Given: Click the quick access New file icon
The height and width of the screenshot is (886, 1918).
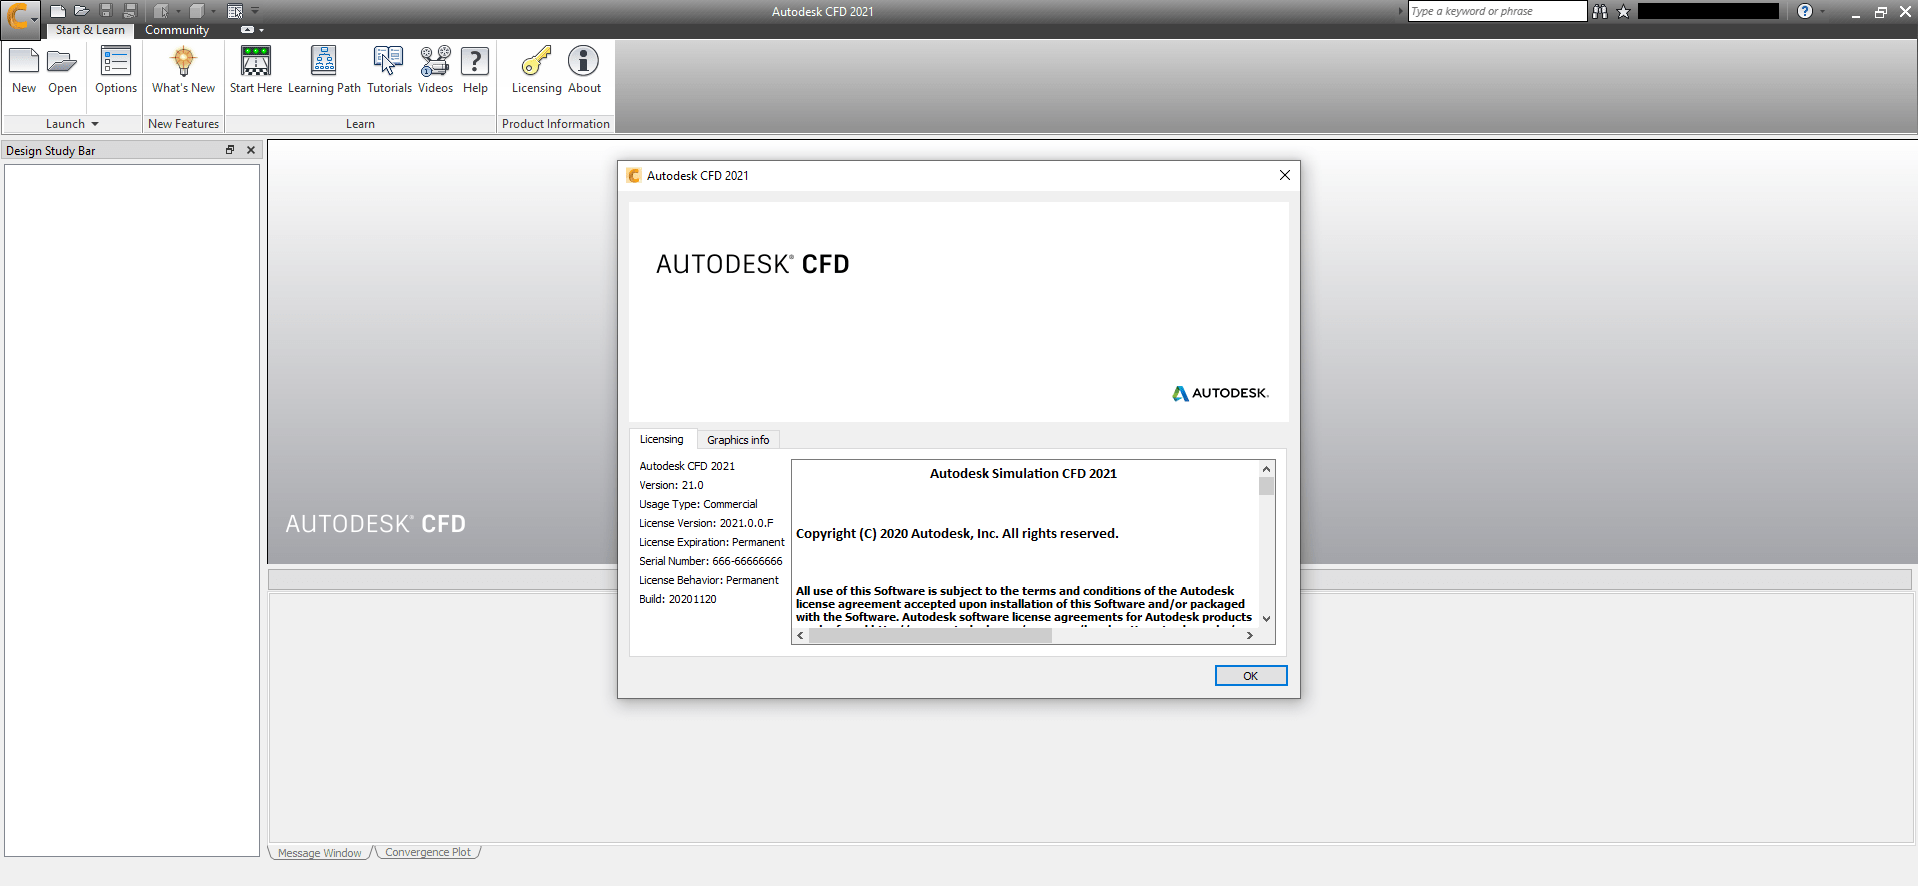Looking at the screenshot, I should coord(58,11).
